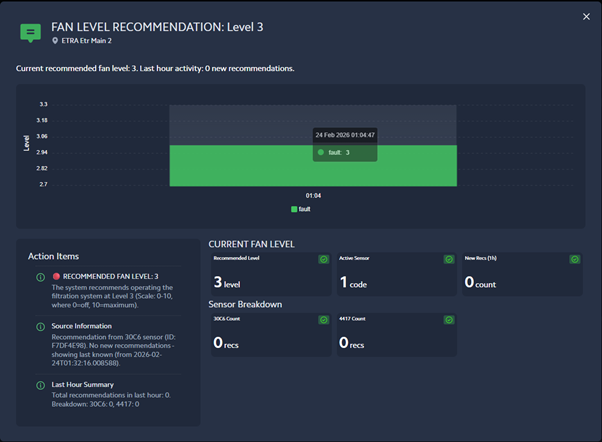Click the 1 code value on Active Sensor card
Screen dimensions: 602x442
pos(353,282)
